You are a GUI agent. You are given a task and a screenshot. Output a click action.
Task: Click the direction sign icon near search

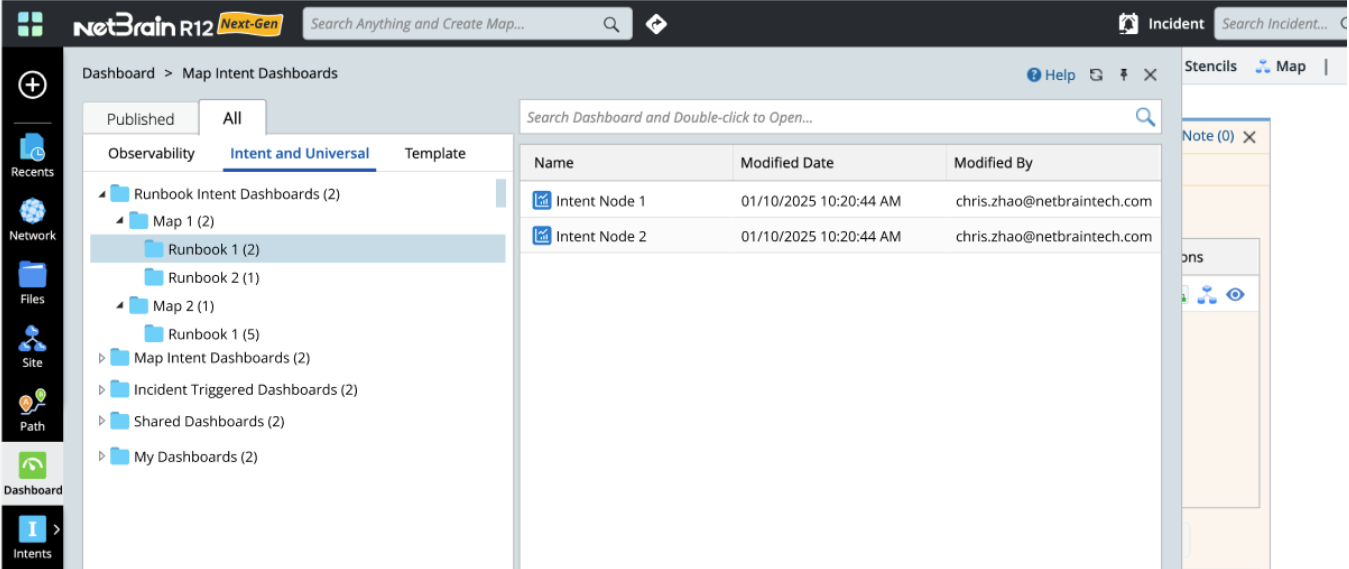pos(656,24)
